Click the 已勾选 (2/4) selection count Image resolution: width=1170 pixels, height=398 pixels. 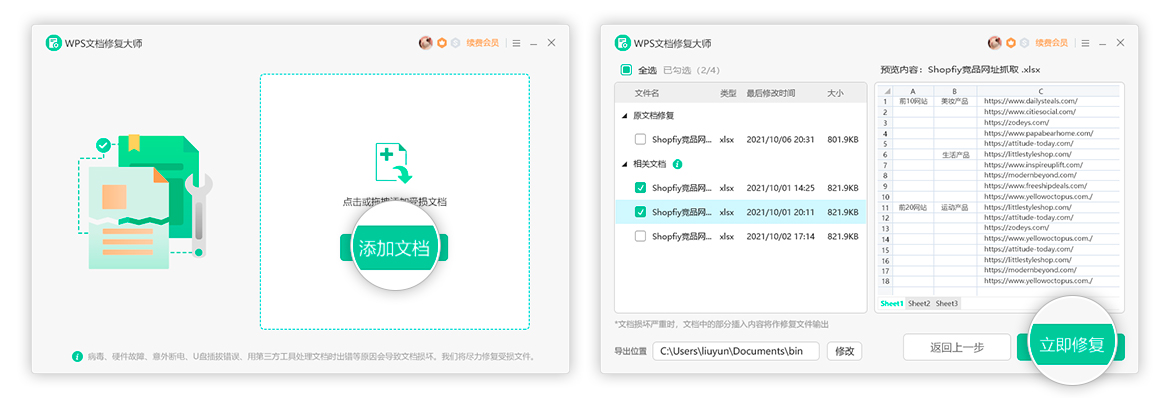pyautogui.click(x=691, y=70)
